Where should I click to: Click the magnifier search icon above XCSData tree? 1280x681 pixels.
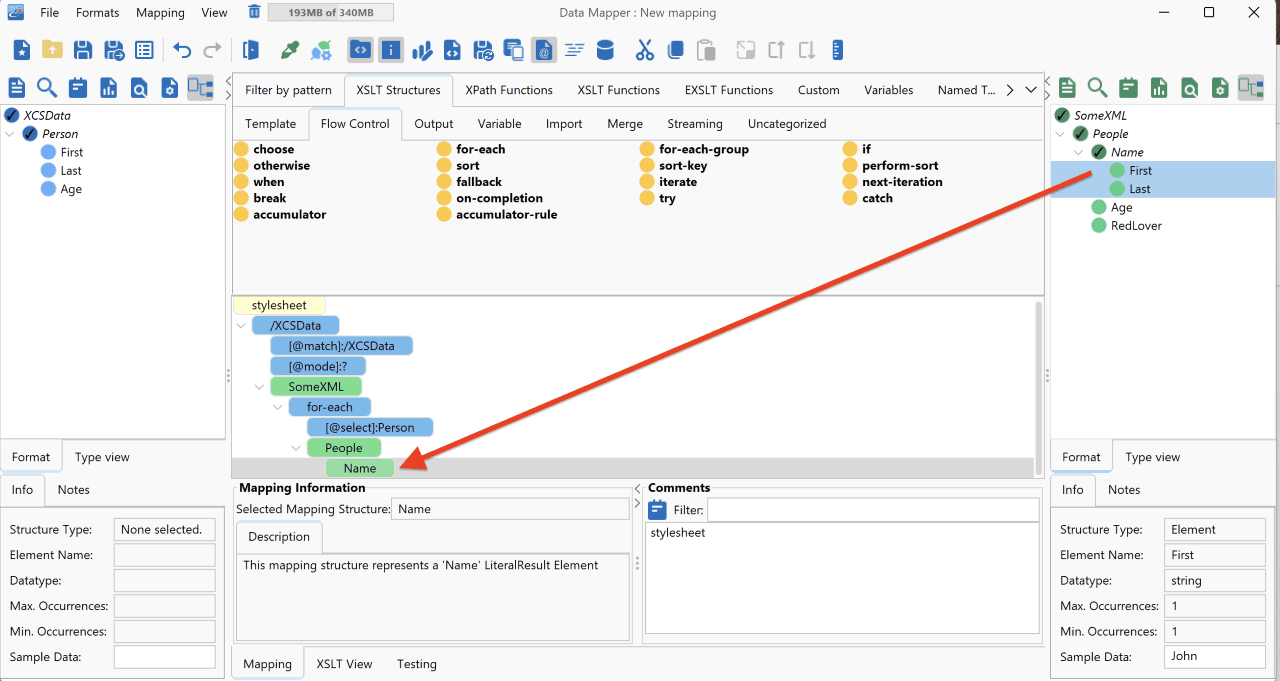pyautogui.click(x=47, y=88)
